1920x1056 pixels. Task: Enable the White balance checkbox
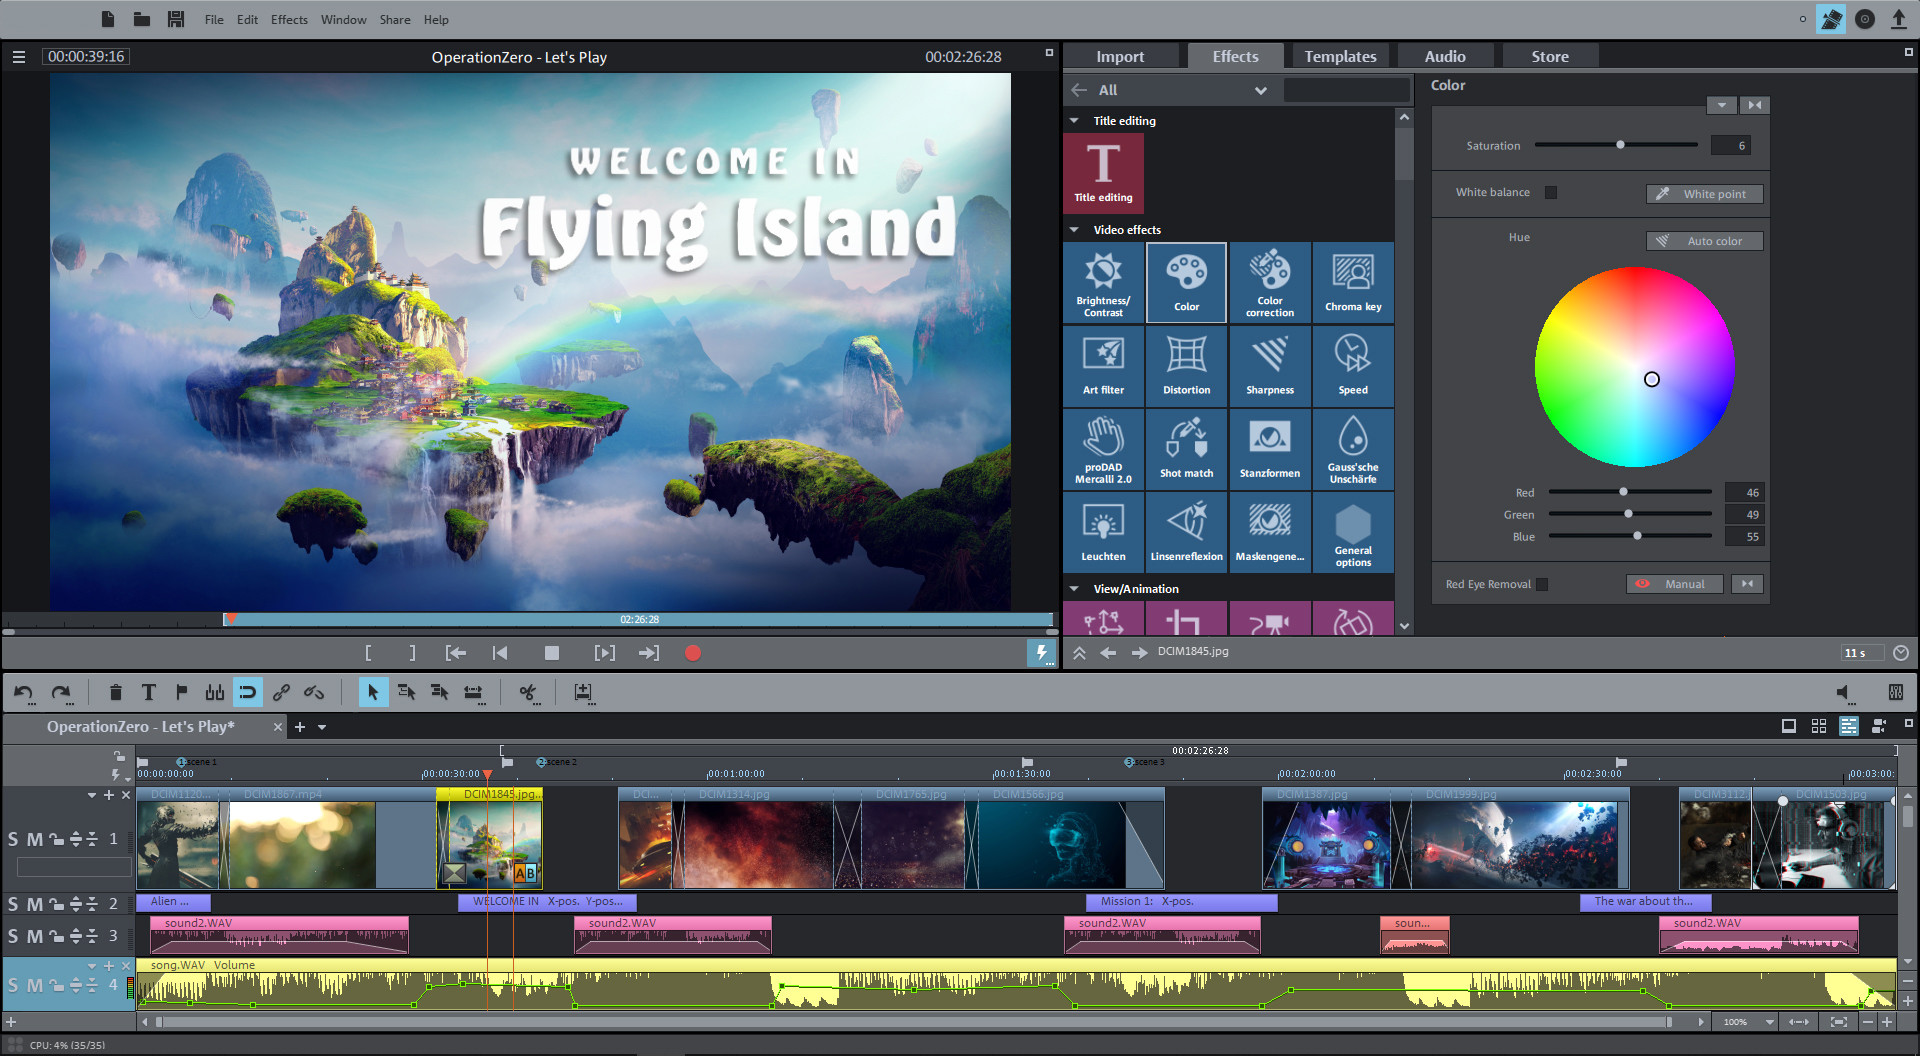[x=1551, y=192]
